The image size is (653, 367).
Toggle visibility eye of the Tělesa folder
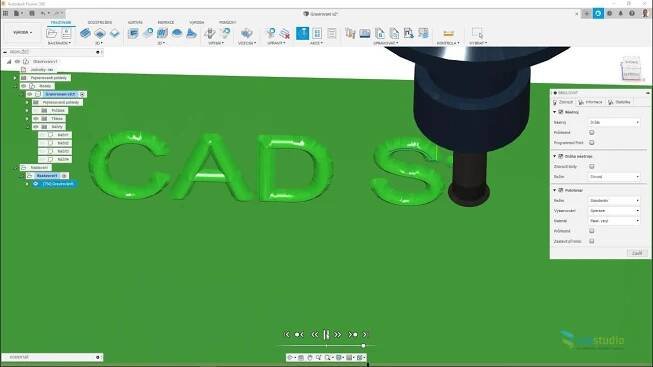36,119
